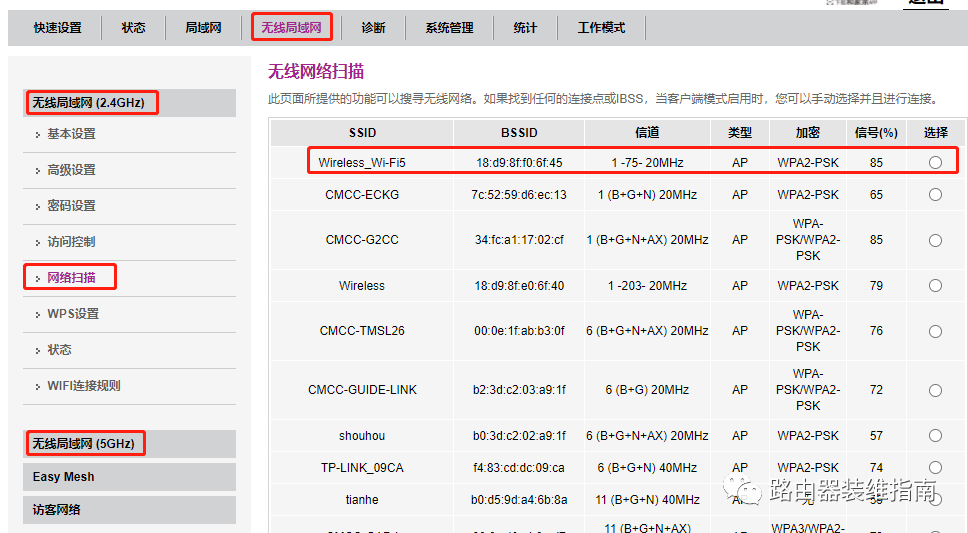Click the 加密 column header

807,133
